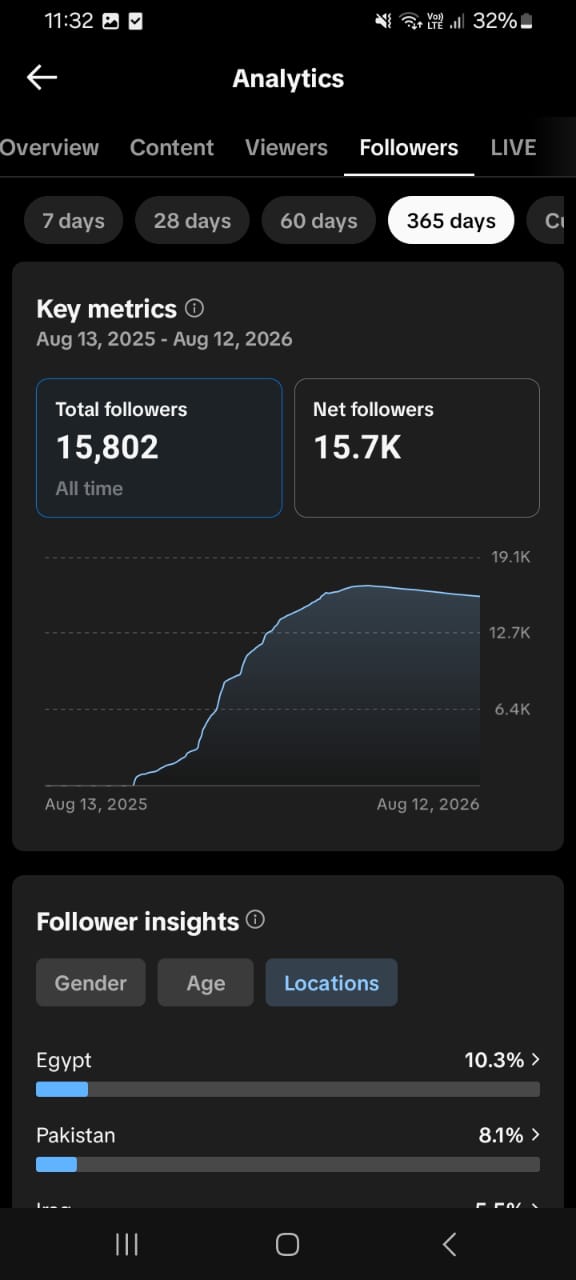Select the 7 days range
Screen dimensions: 576x1280
click(x=74, y=221)
